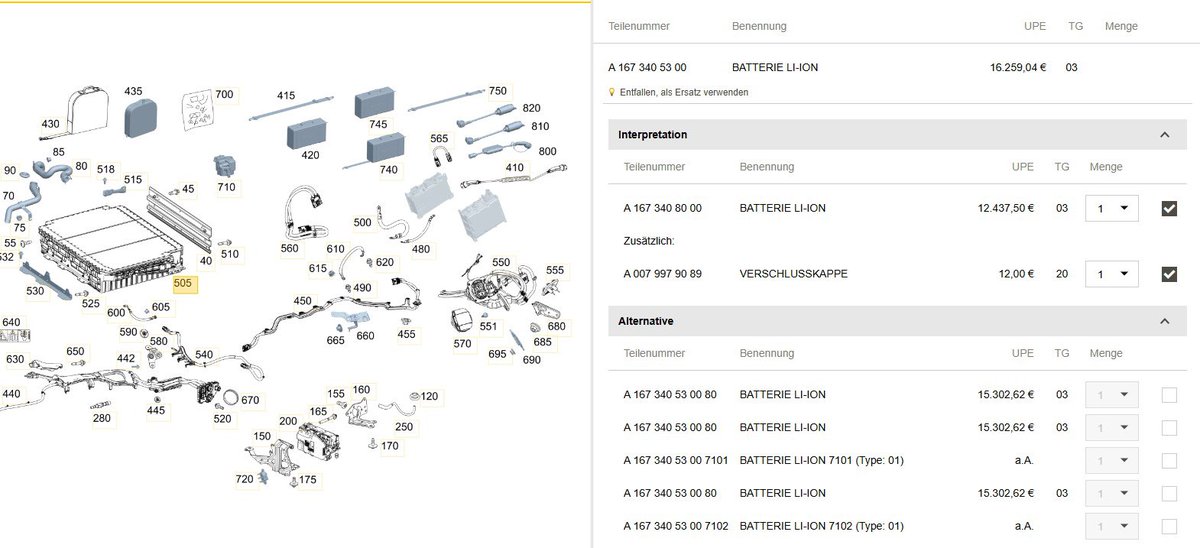
Task: Click part label 560 wiring harness
Action: coord(289,248)
